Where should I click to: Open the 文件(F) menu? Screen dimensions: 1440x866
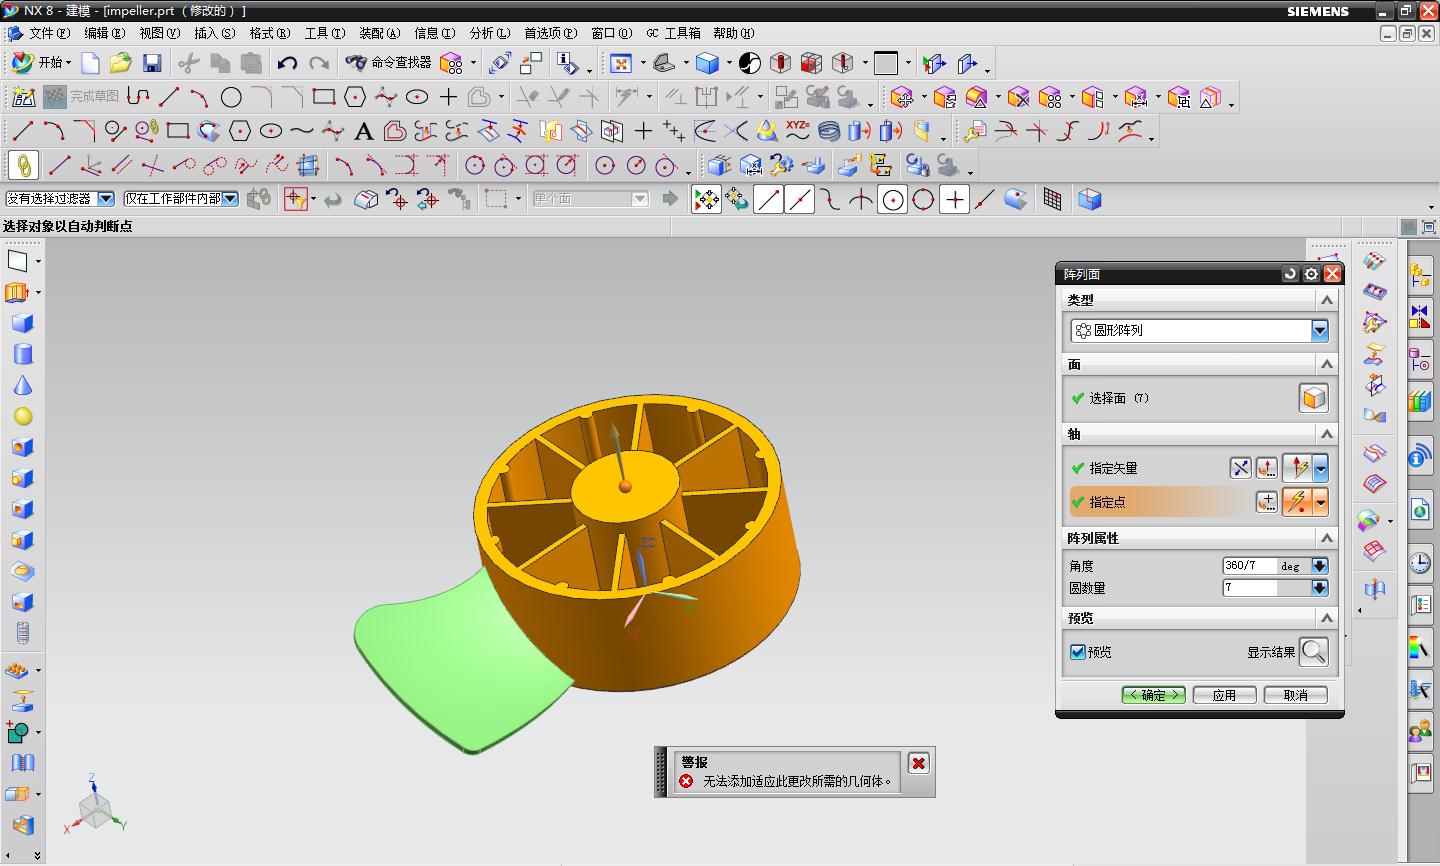50,33
